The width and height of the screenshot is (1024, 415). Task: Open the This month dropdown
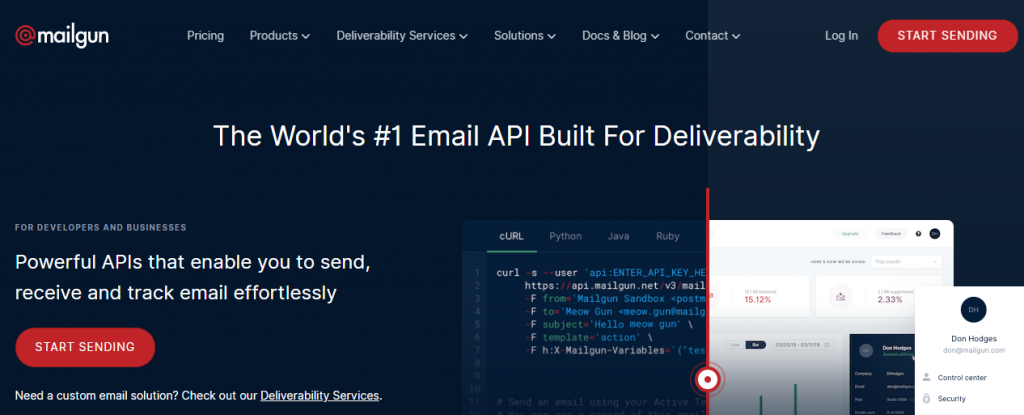906,261
